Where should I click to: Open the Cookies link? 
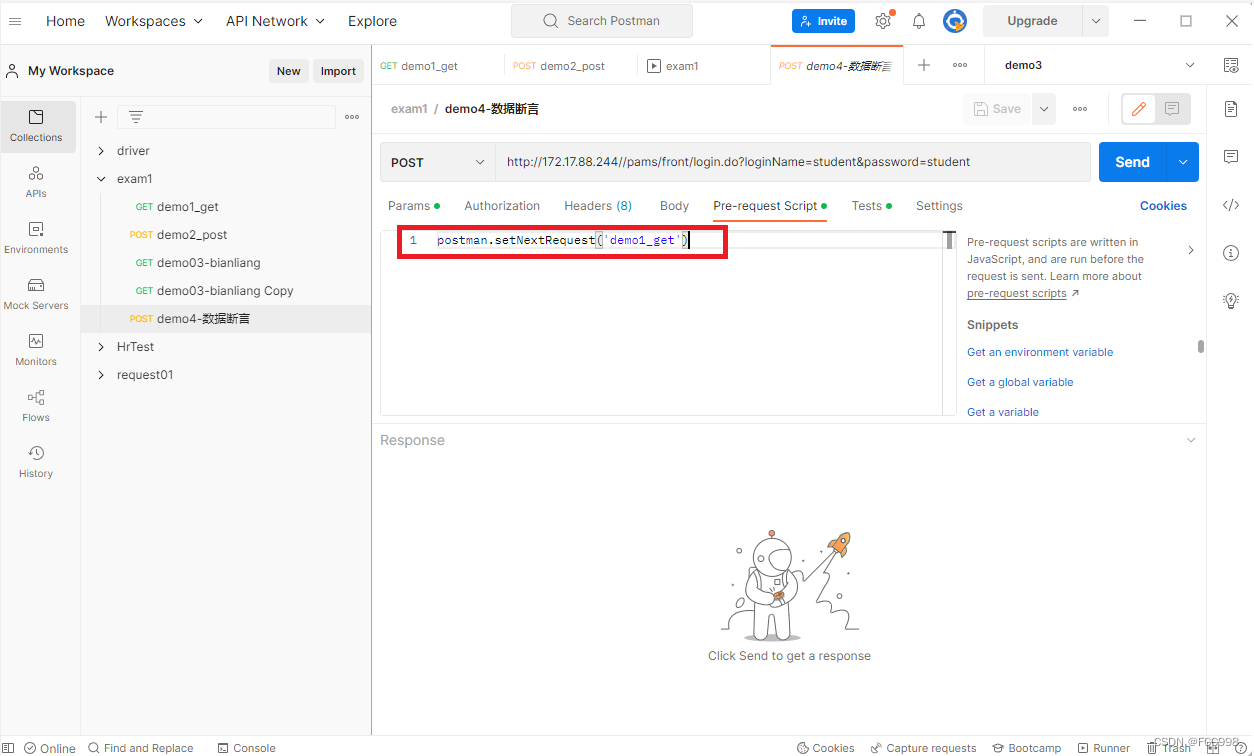pos(1163,206)
